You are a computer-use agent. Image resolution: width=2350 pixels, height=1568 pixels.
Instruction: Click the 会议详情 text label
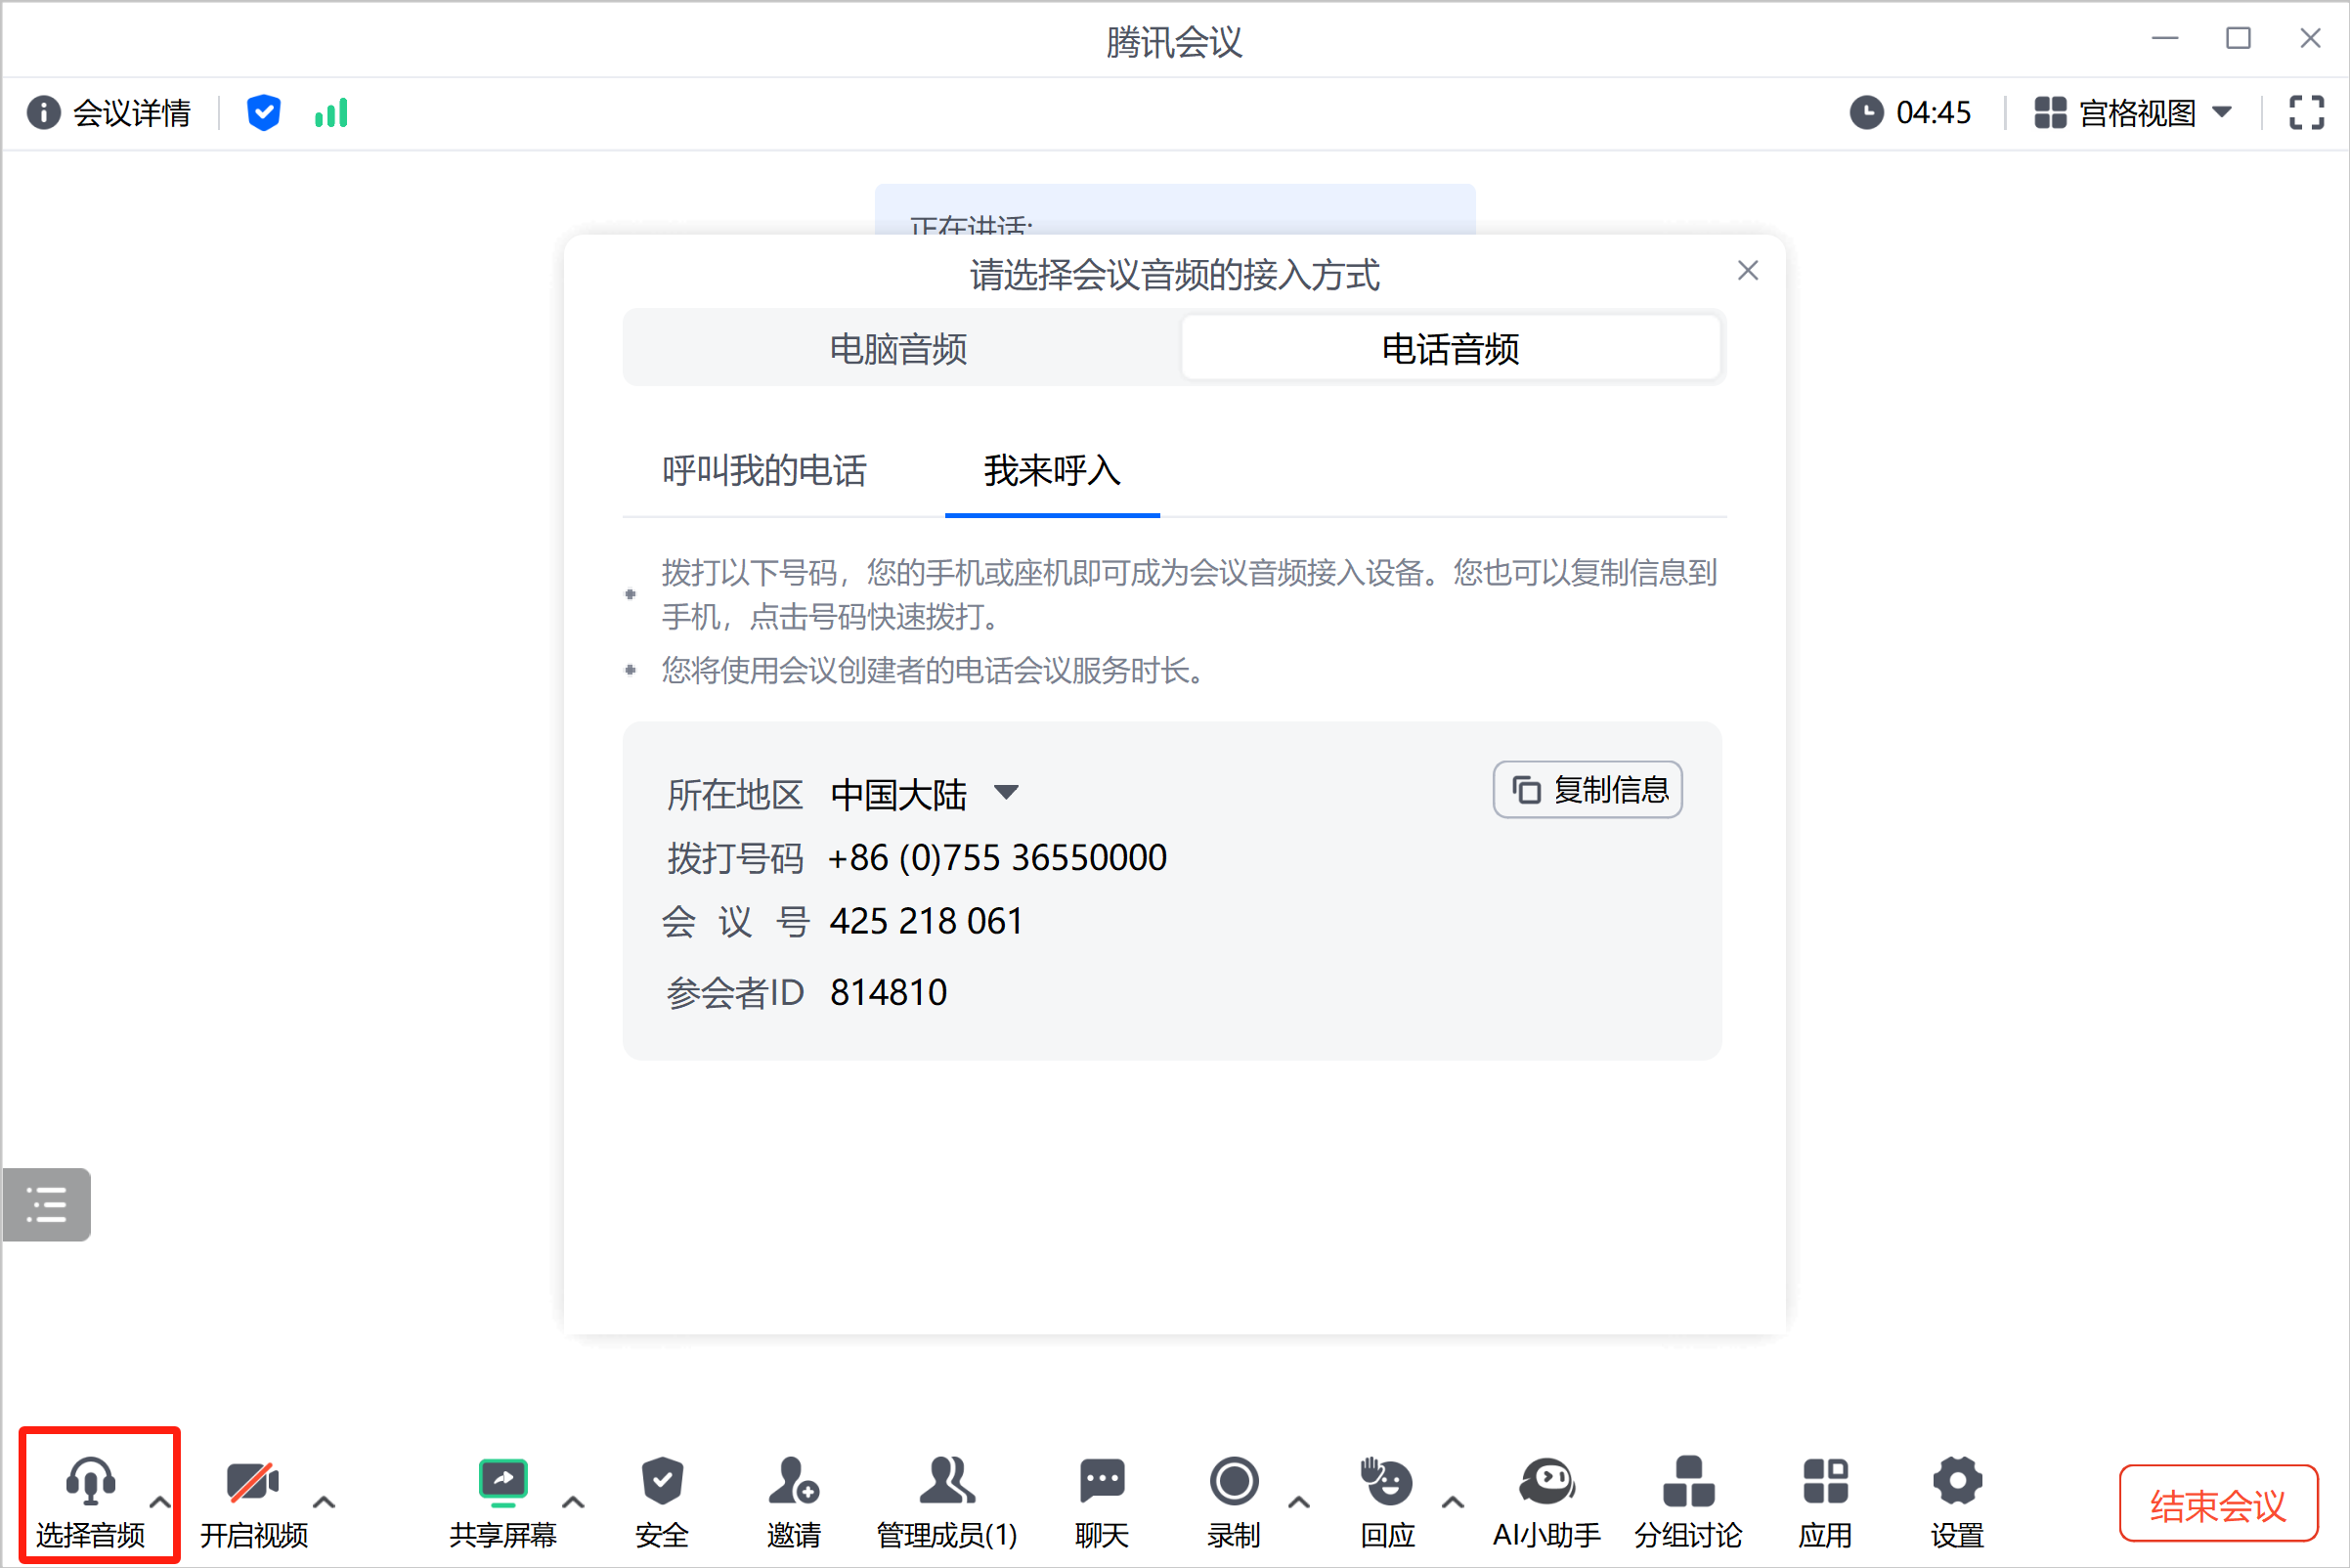[132, 113]
